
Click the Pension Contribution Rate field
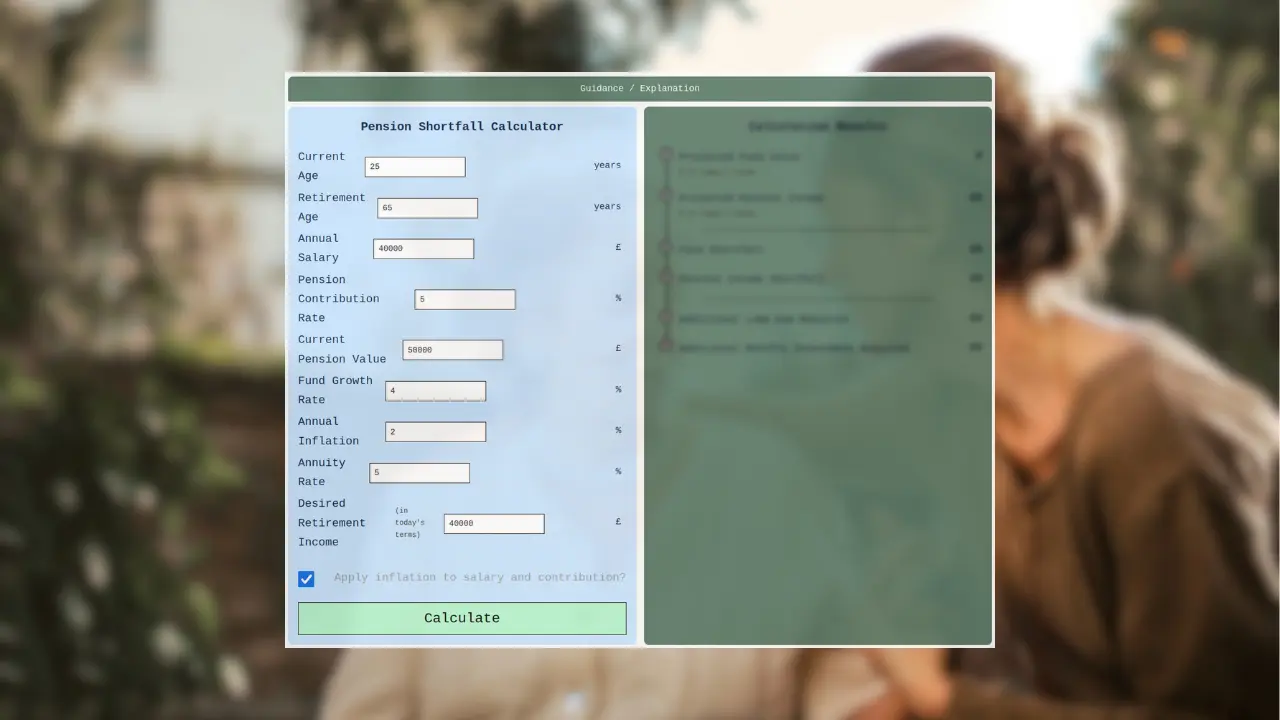(465, 300)
